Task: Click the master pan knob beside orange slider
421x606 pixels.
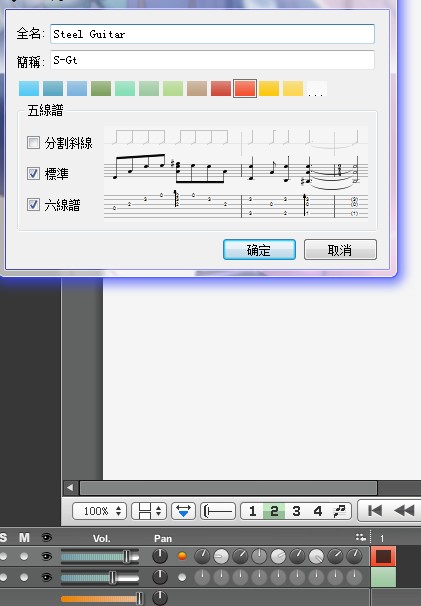Action: pos(160,598)
